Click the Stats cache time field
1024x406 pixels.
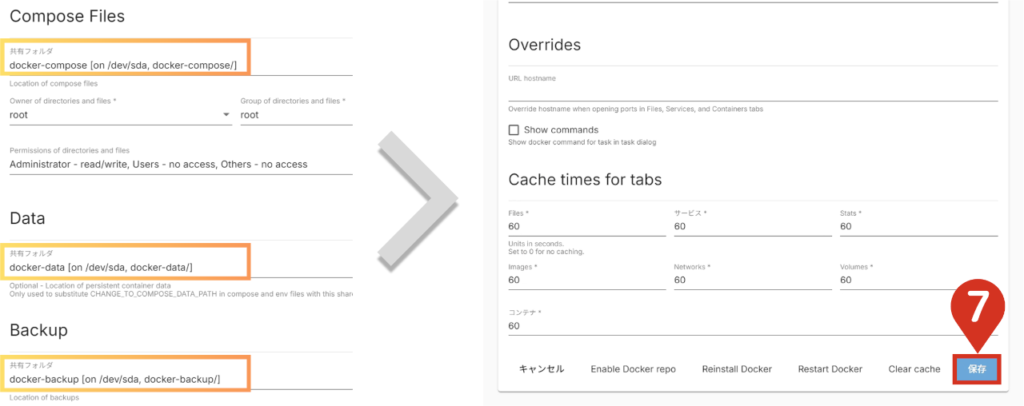click(918, 227)
